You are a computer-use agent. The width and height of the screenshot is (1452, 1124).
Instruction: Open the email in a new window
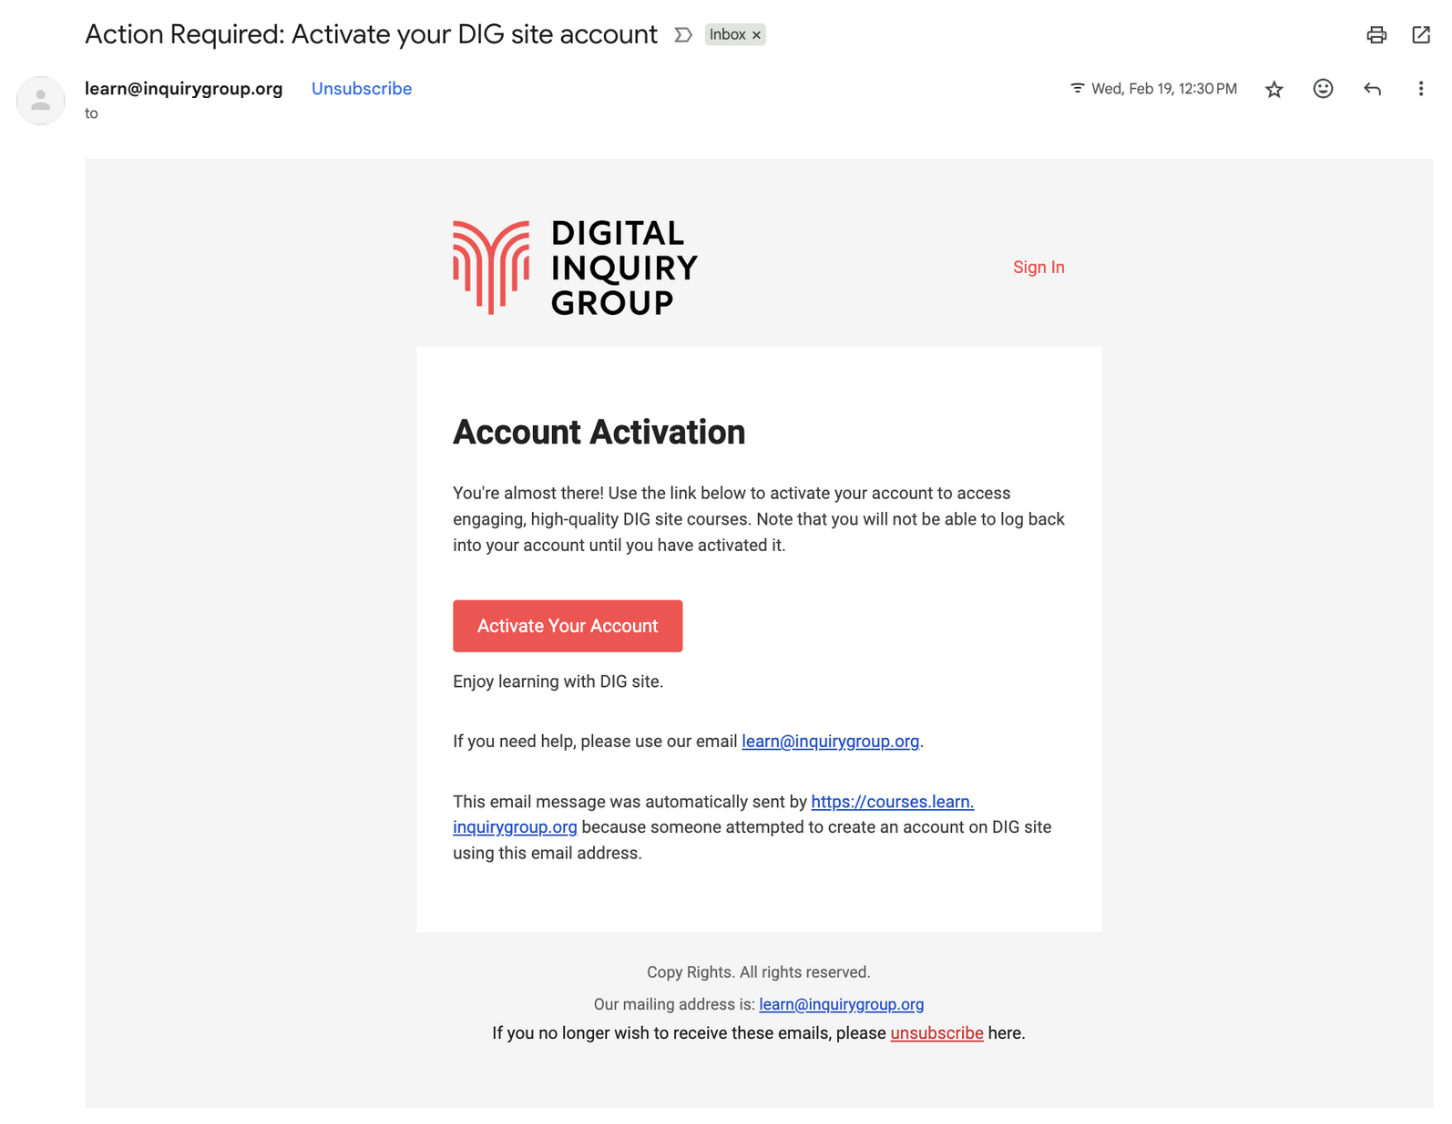(x=1421, y=34)
